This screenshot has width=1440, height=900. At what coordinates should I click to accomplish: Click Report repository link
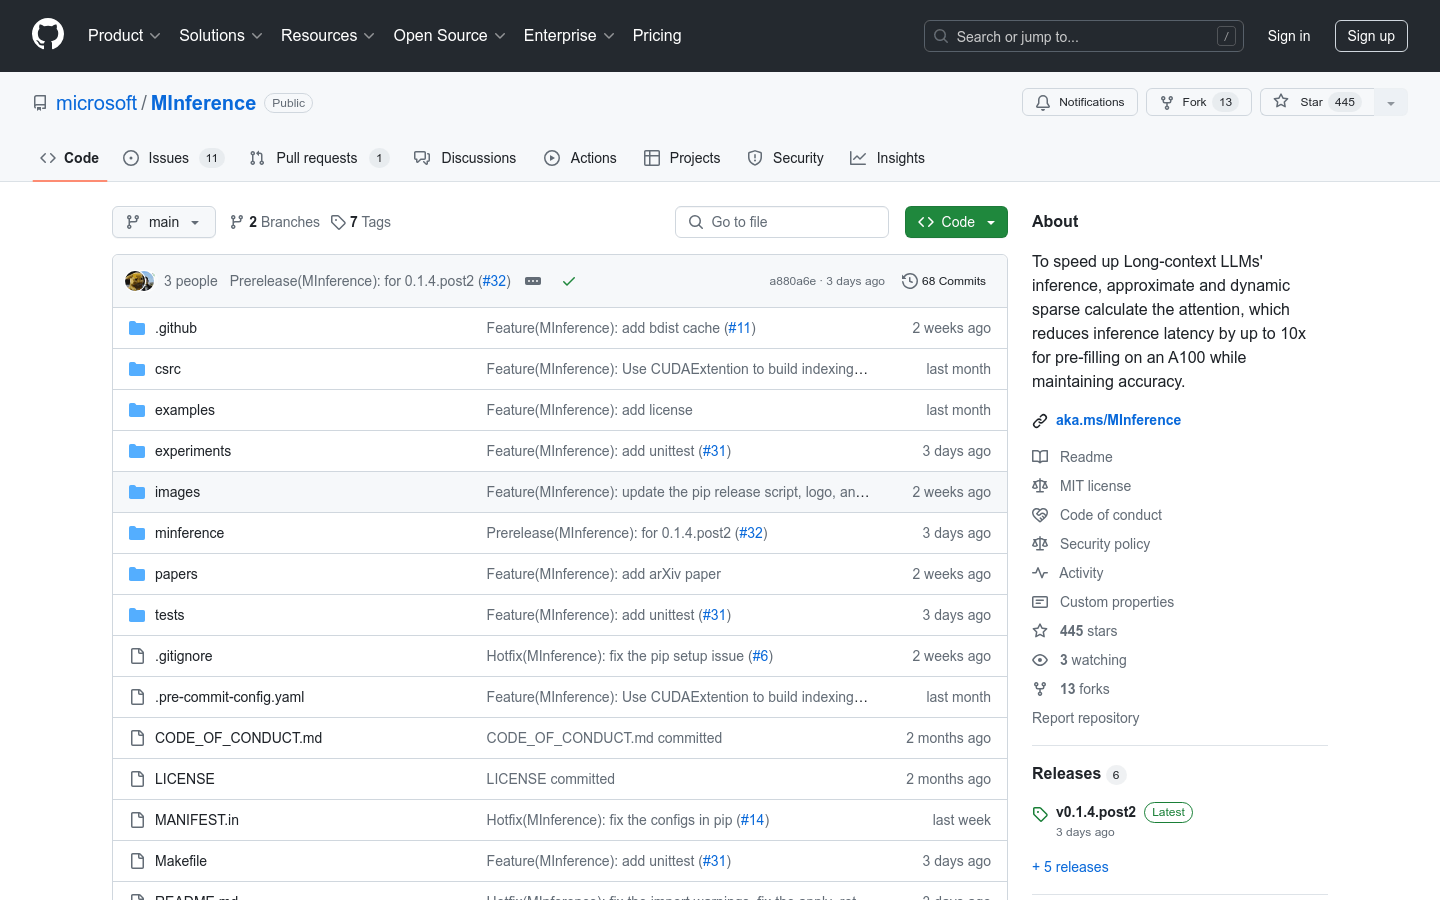[1085, 718]
